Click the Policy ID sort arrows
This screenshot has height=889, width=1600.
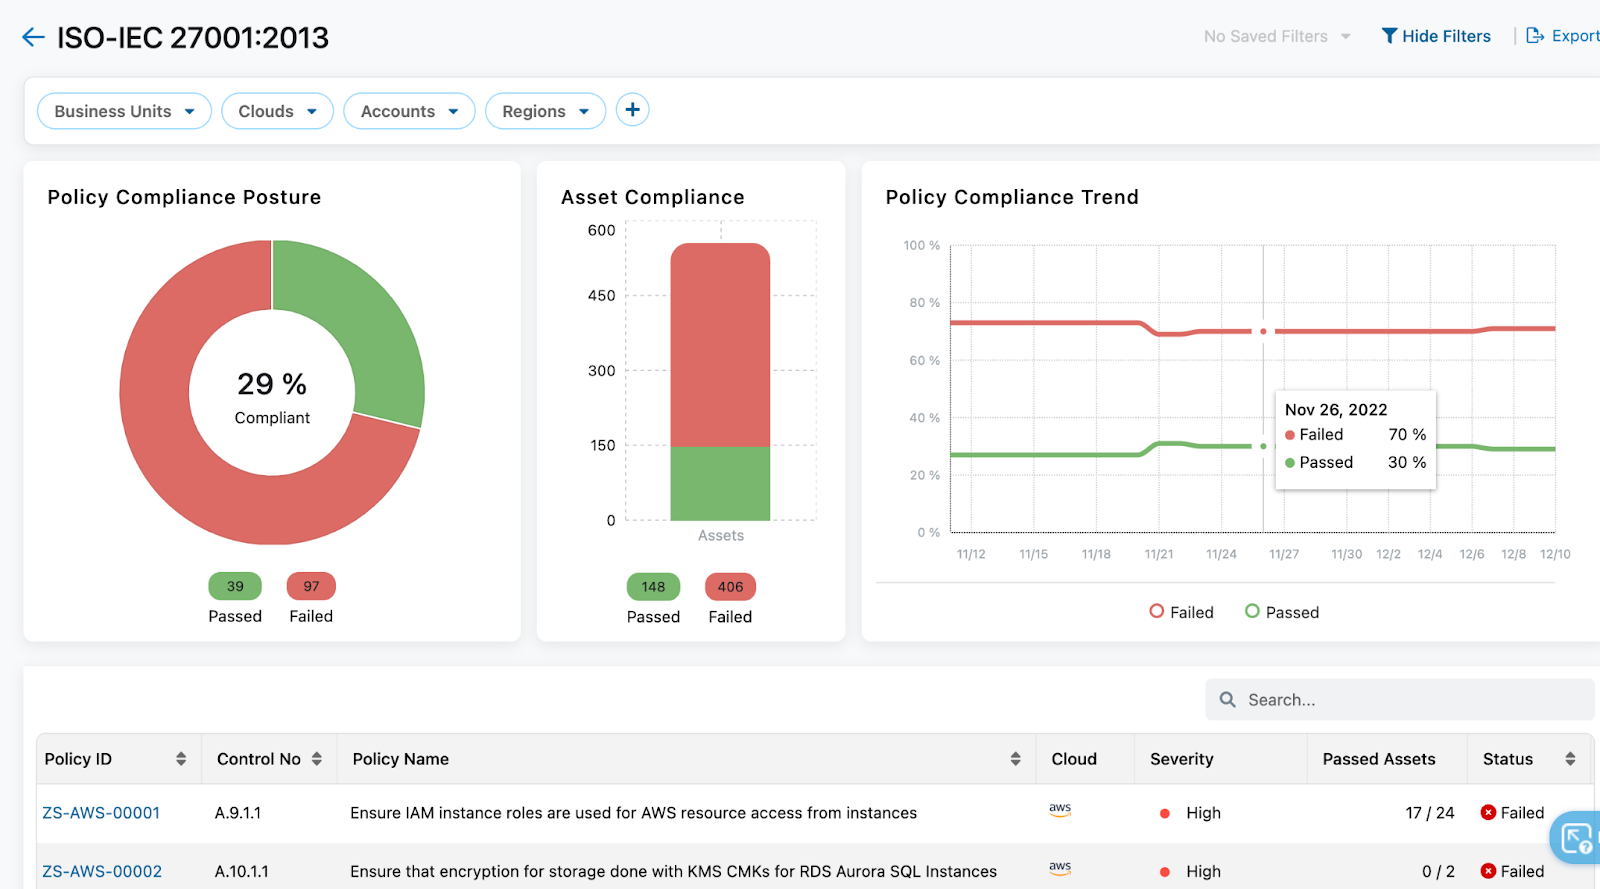point(181,759)
